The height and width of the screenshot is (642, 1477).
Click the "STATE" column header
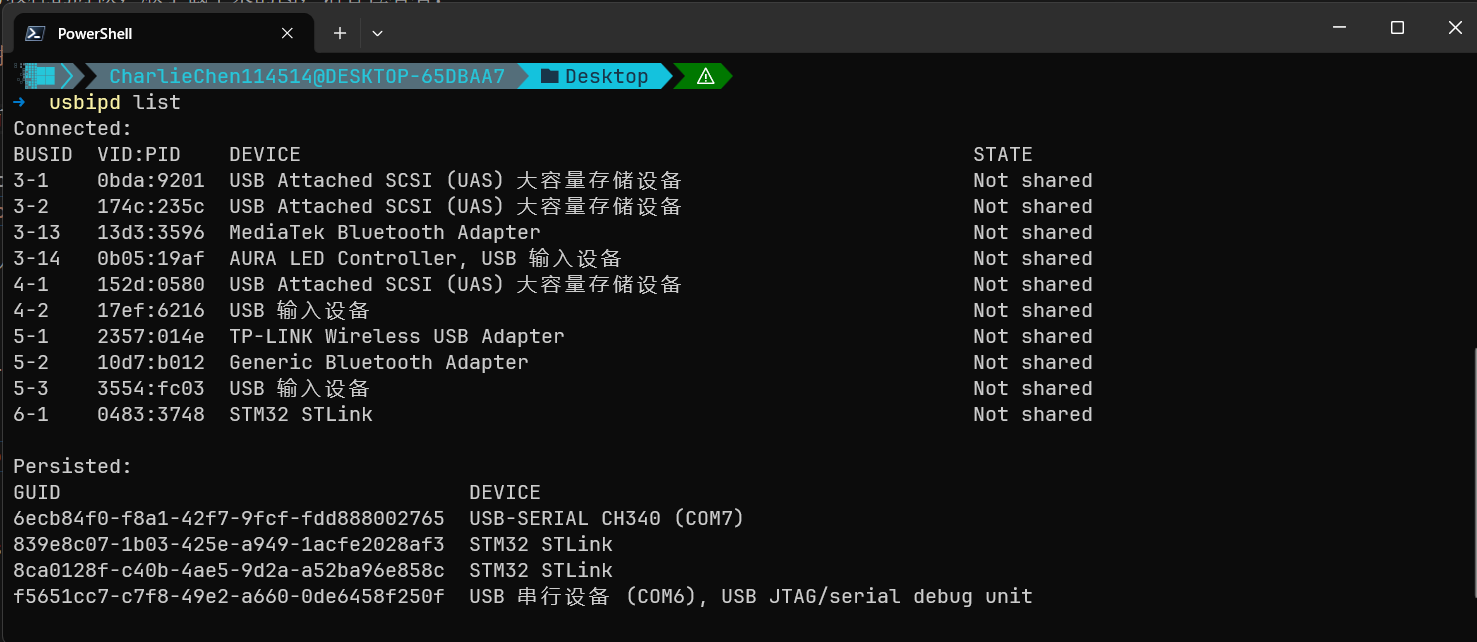1003,154
